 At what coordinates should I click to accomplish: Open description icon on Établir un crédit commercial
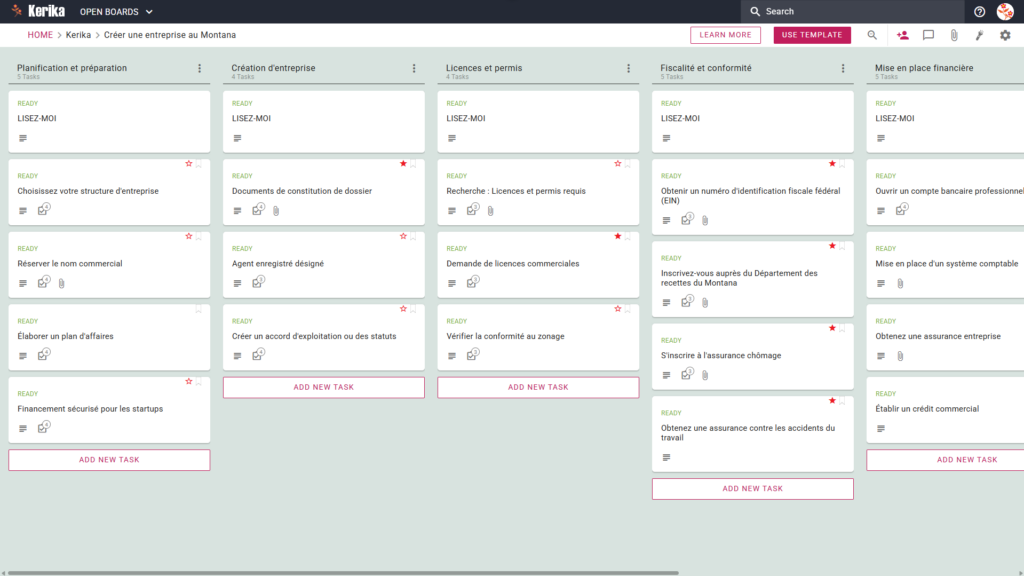coord(881,429)
